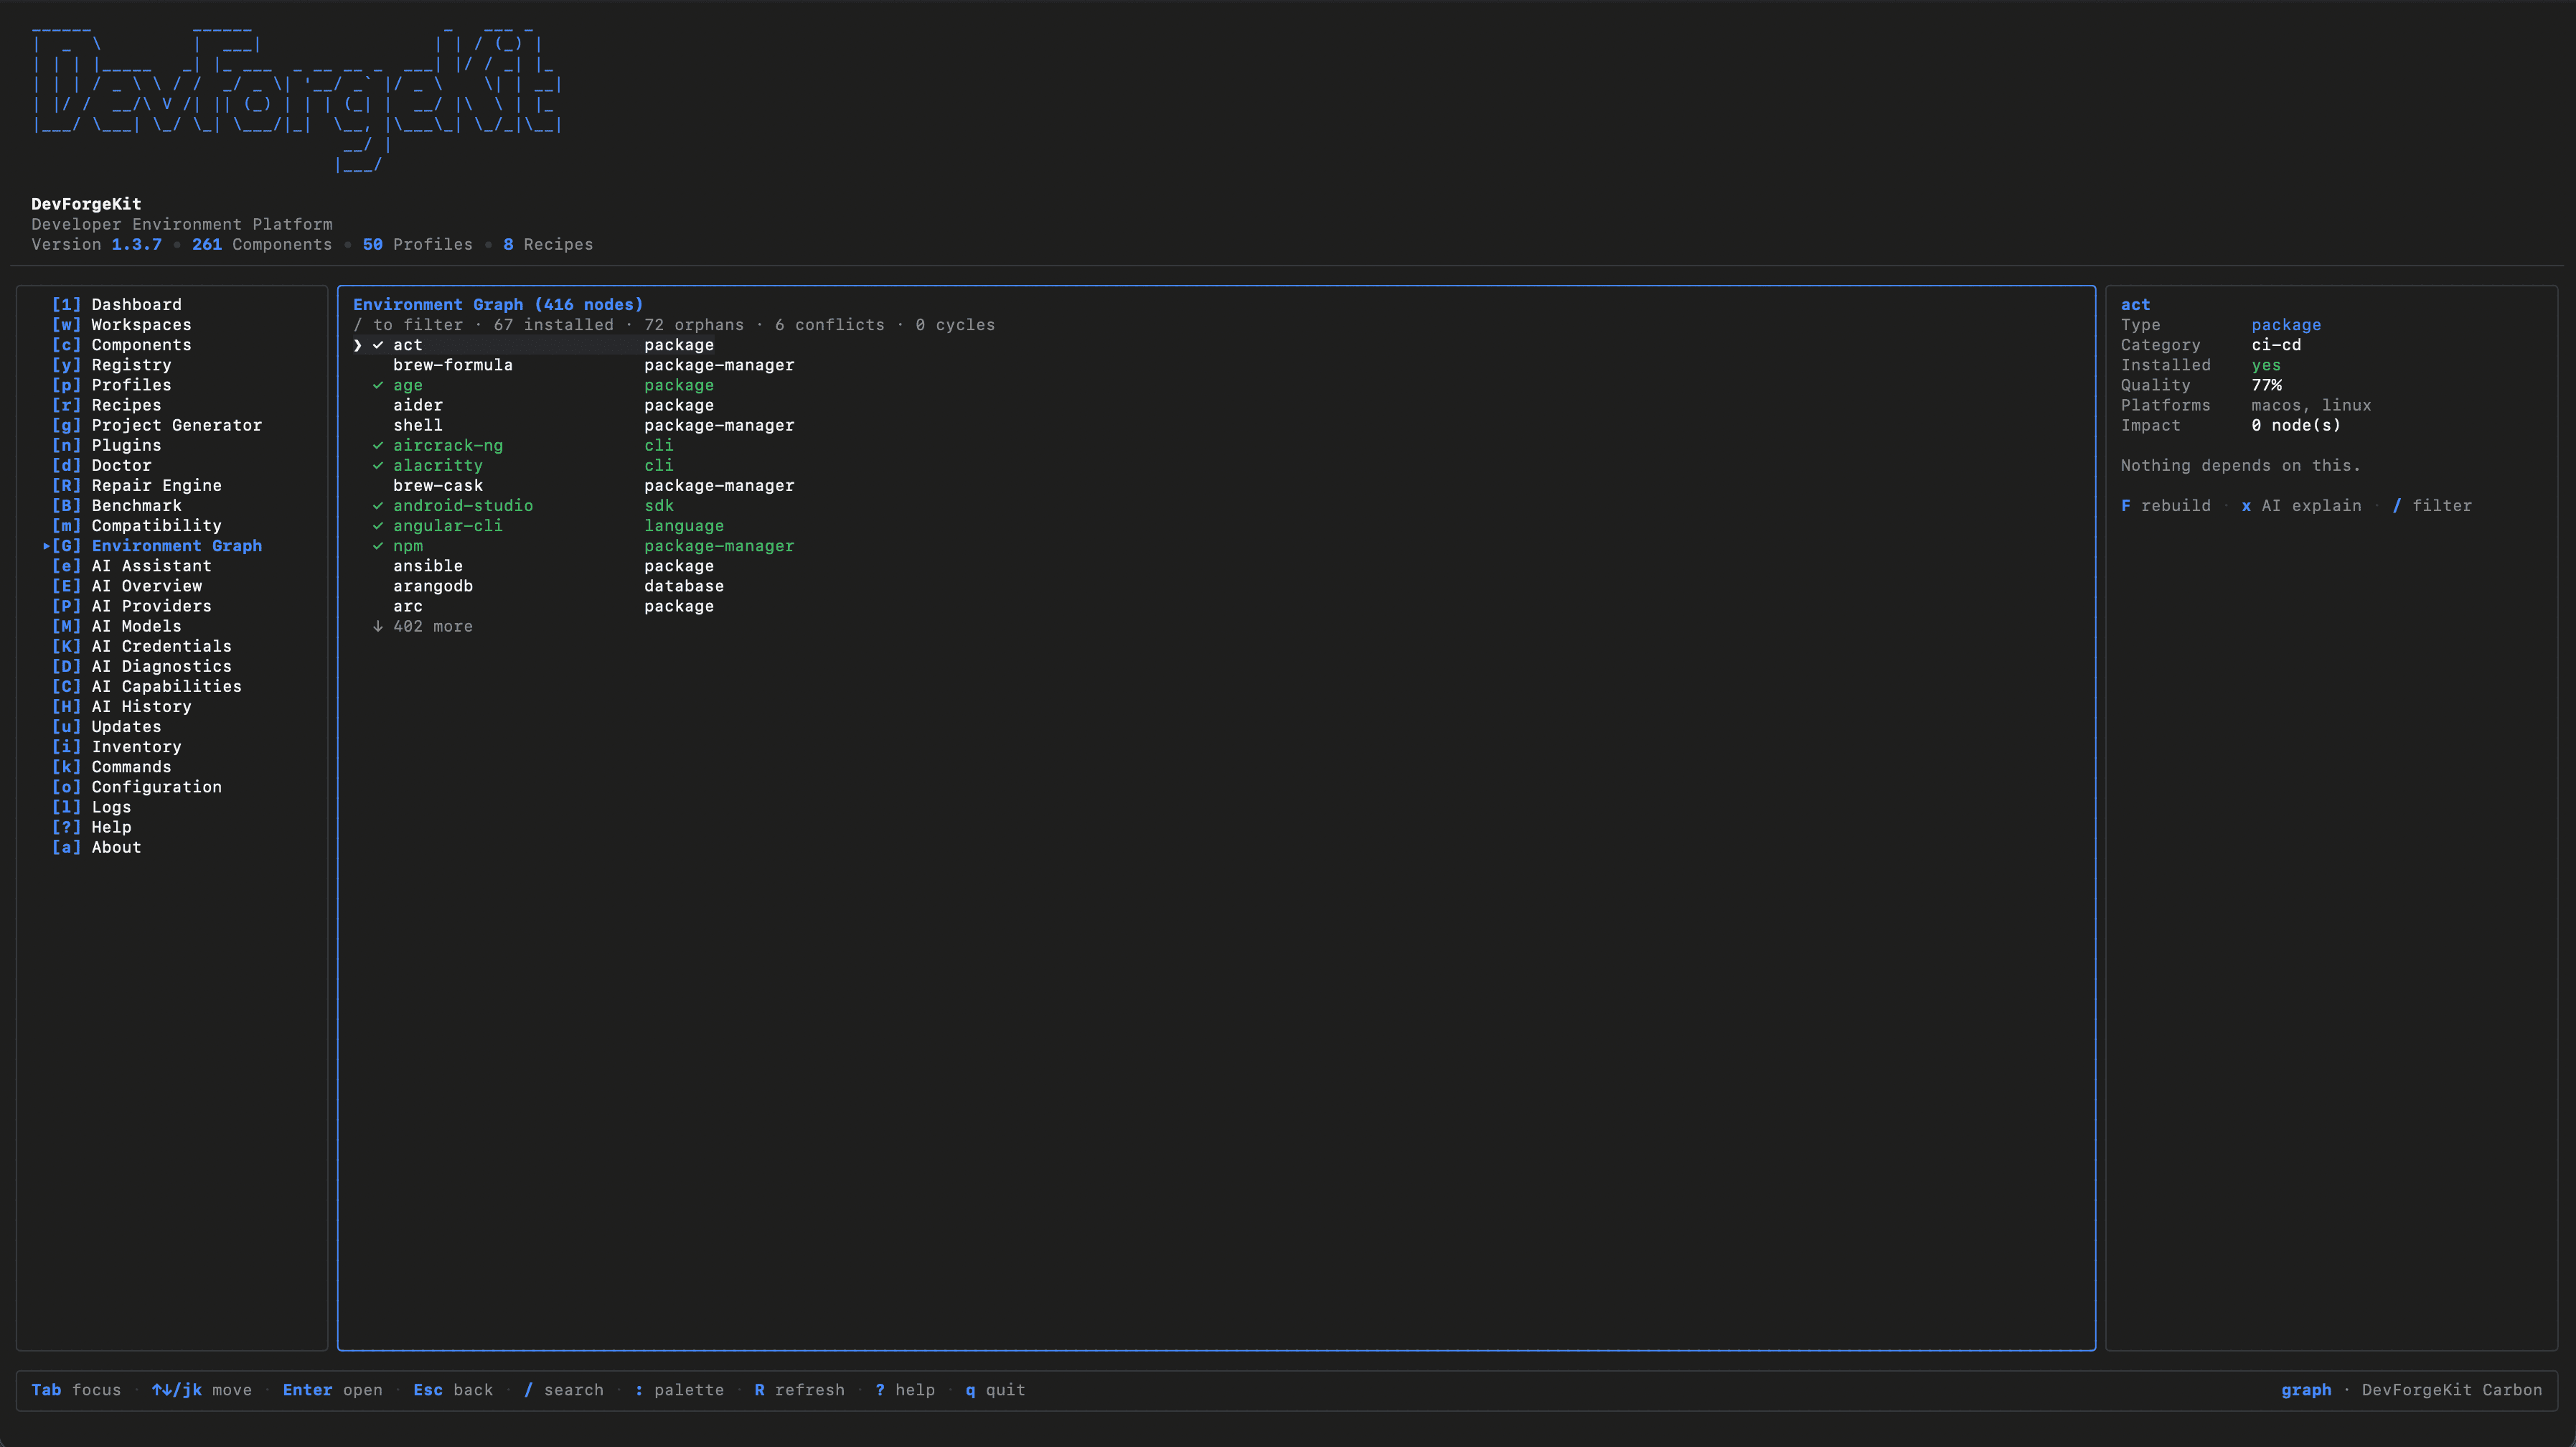Go to AI Diagnostics
2576x1447 pixels.
click(x=141, y=666)
